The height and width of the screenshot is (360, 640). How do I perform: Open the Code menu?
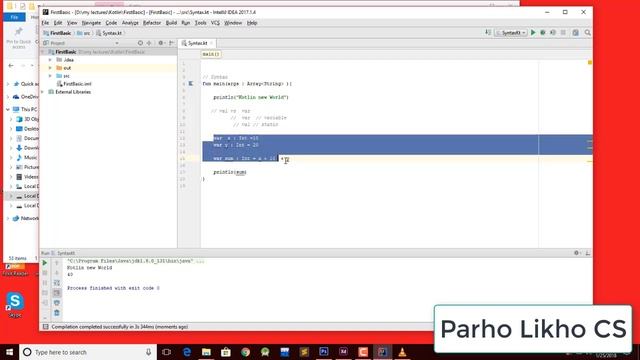coord(111,23)
